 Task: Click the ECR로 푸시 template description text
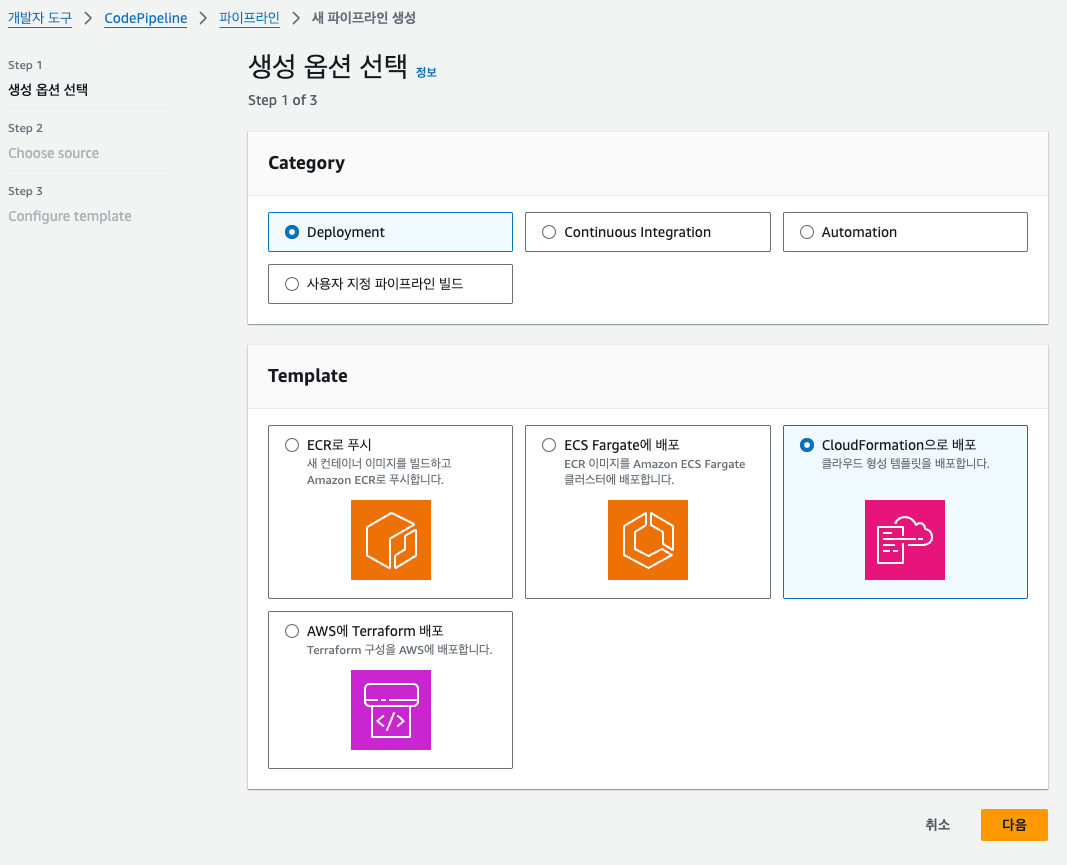pyautogui.click(x=379, y=472)
